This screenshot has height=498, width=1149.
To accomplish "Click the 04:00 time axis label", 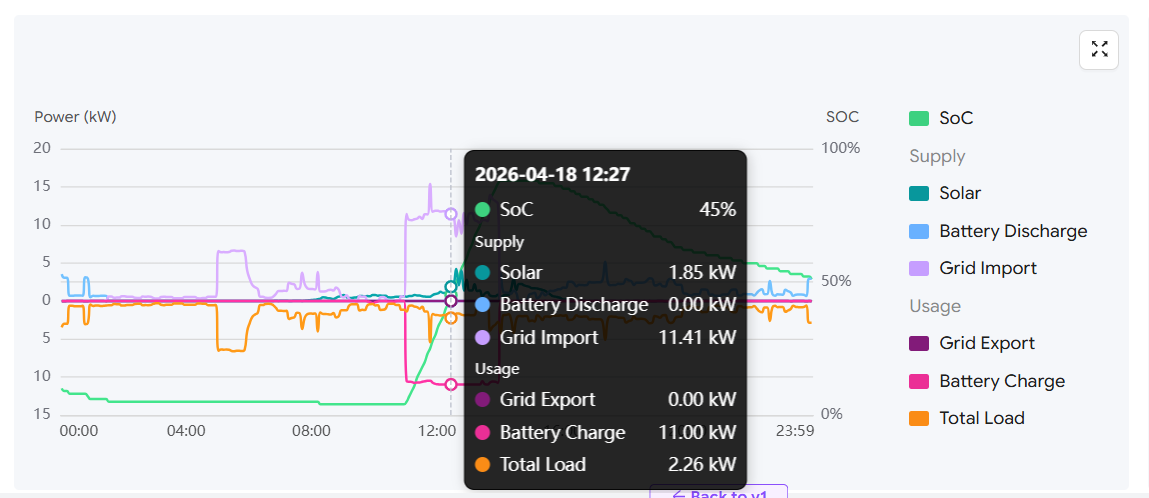I will coord(186,431).
